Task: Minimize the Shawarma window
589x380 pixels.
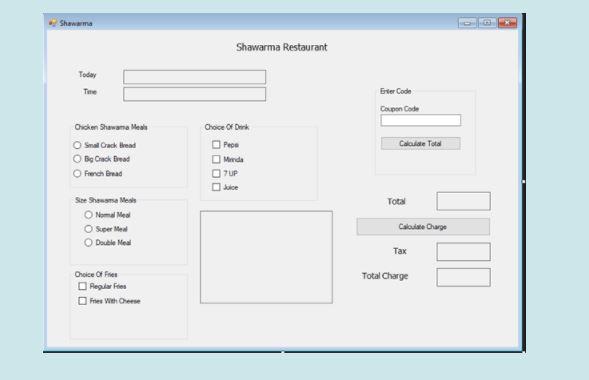Action: pyautogui.click(x=467, y=23)
